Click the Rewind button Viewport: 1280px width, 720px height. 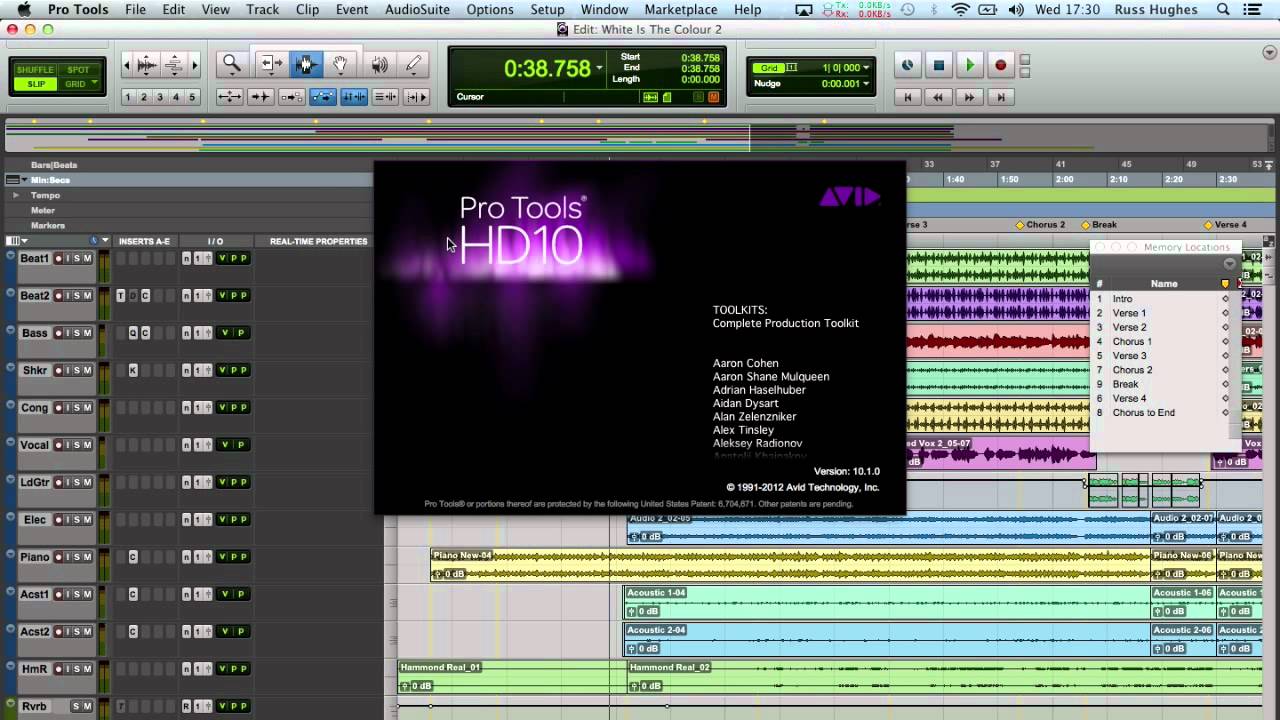click(x=938, y=97)
